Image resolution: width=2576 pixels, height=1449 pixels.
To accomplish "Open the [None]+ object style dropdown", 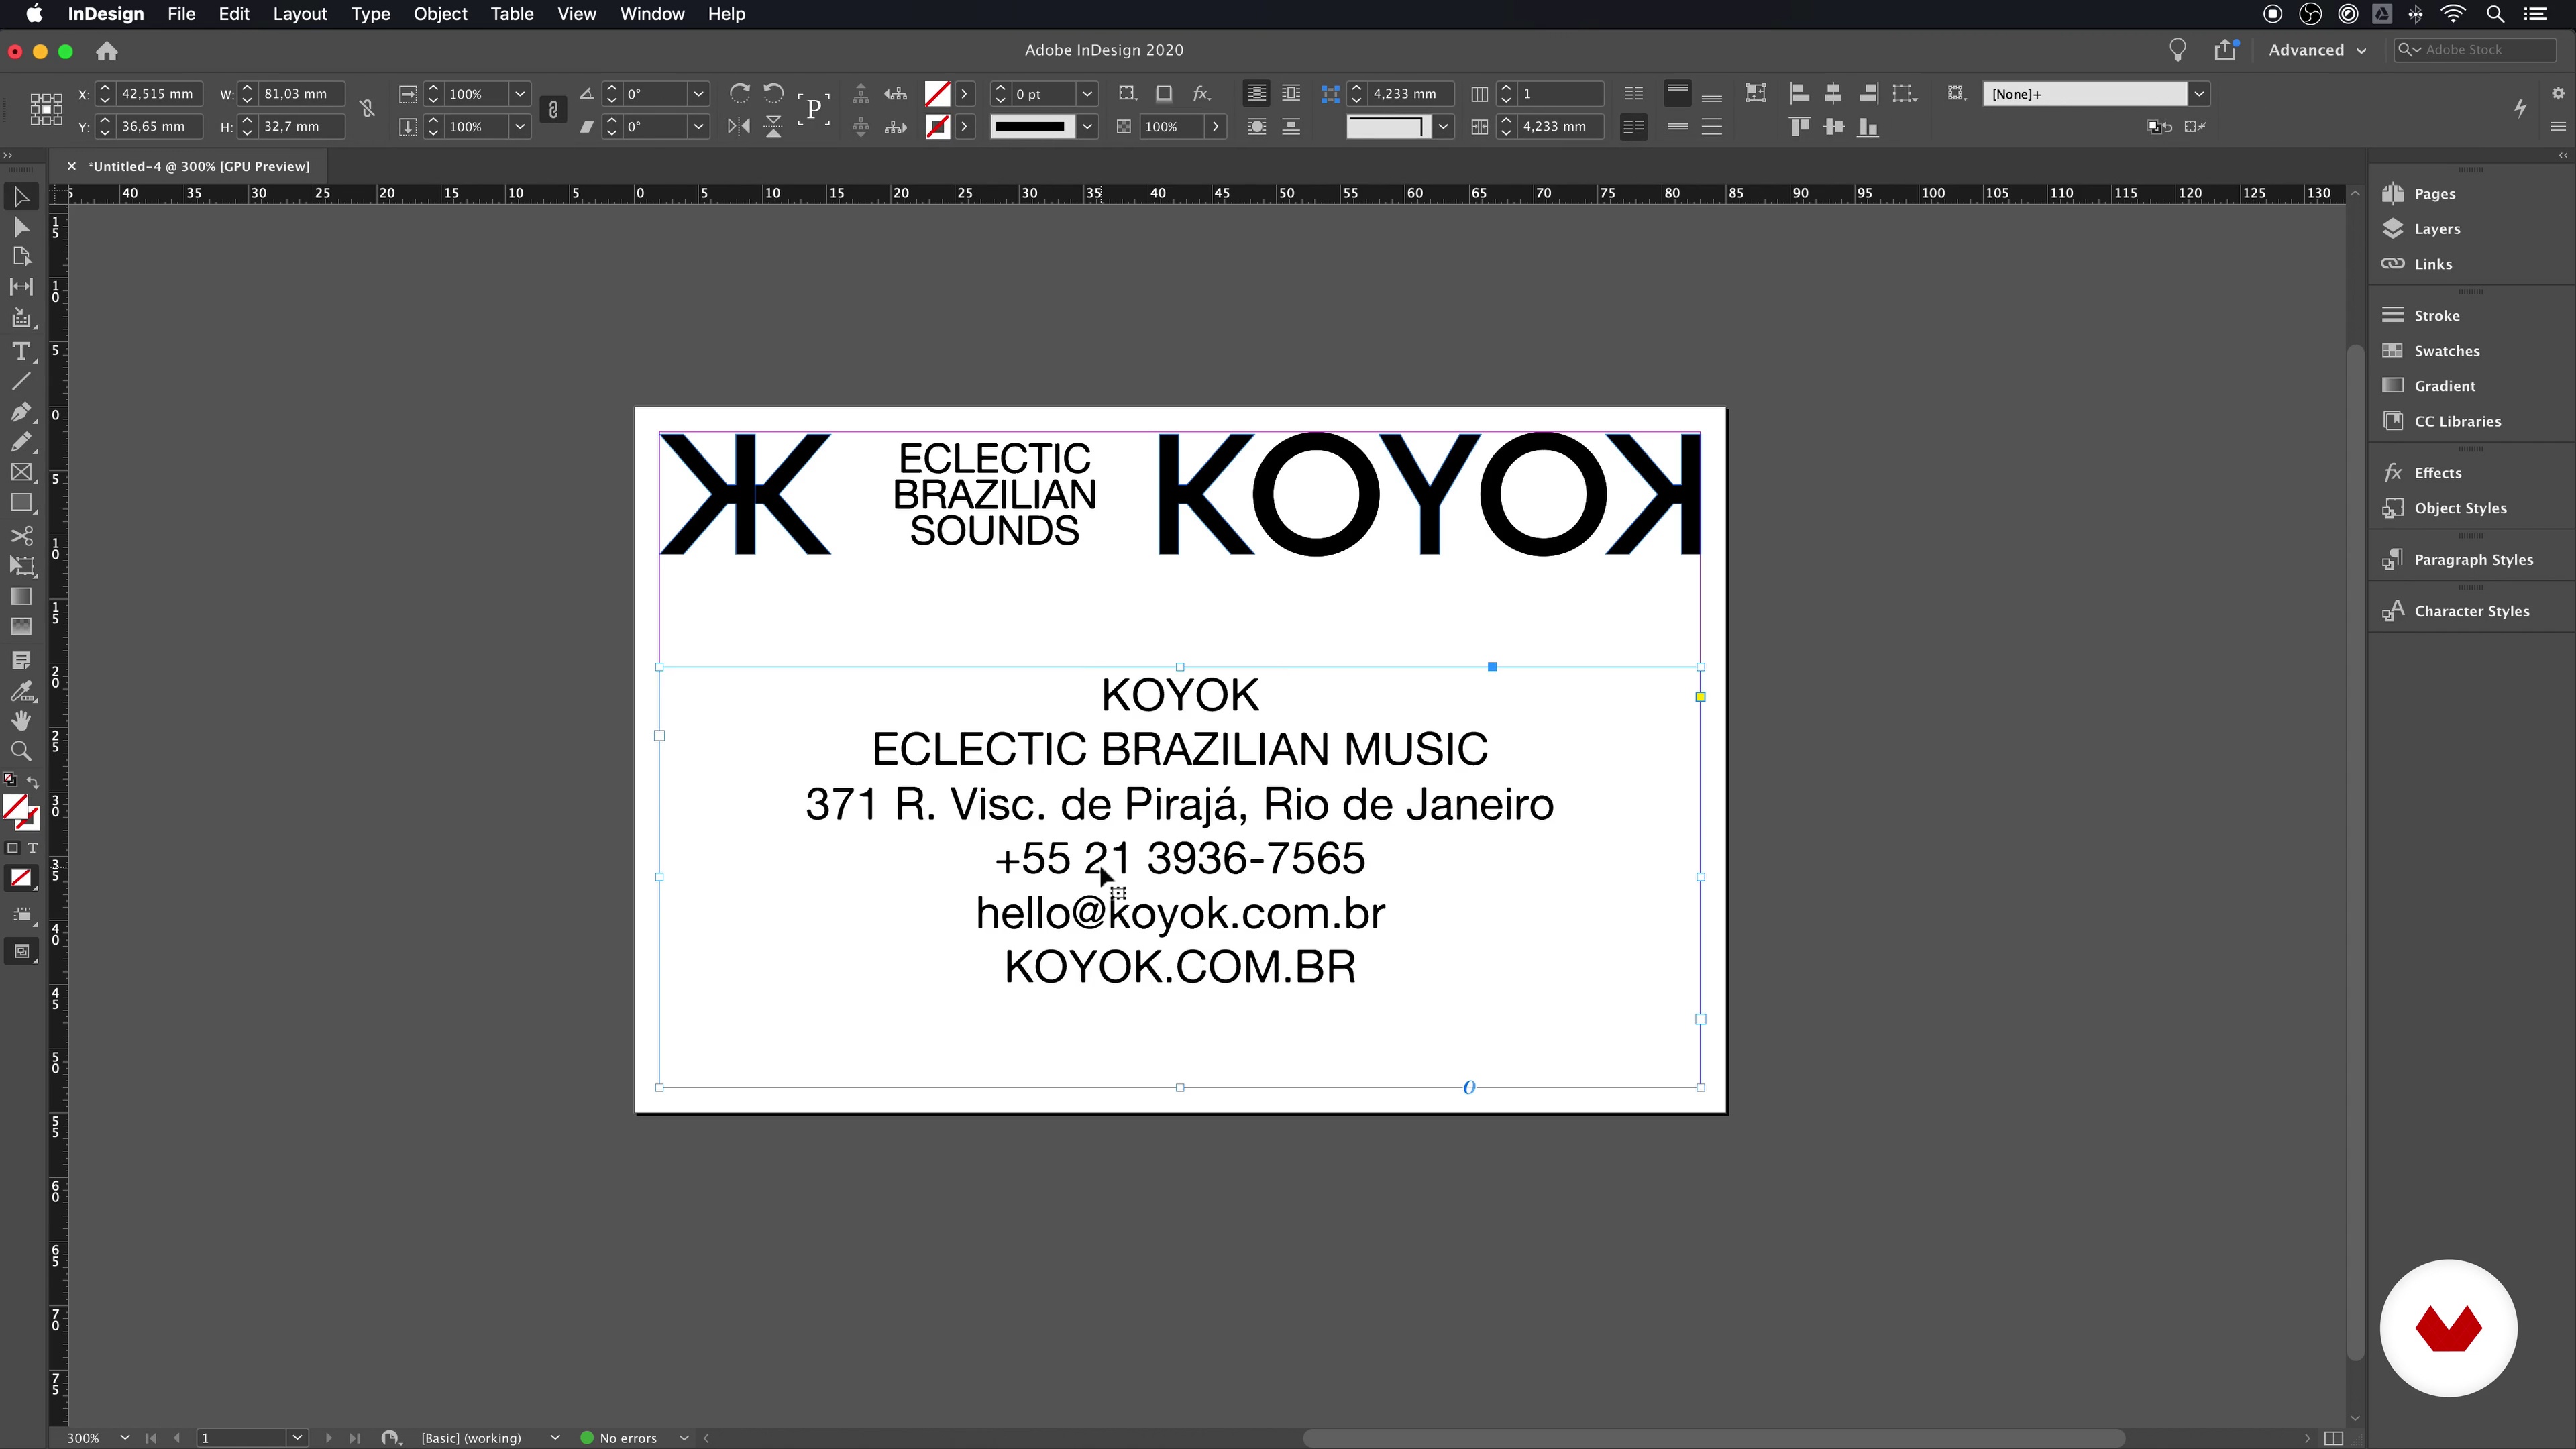I will [2199, 94].
